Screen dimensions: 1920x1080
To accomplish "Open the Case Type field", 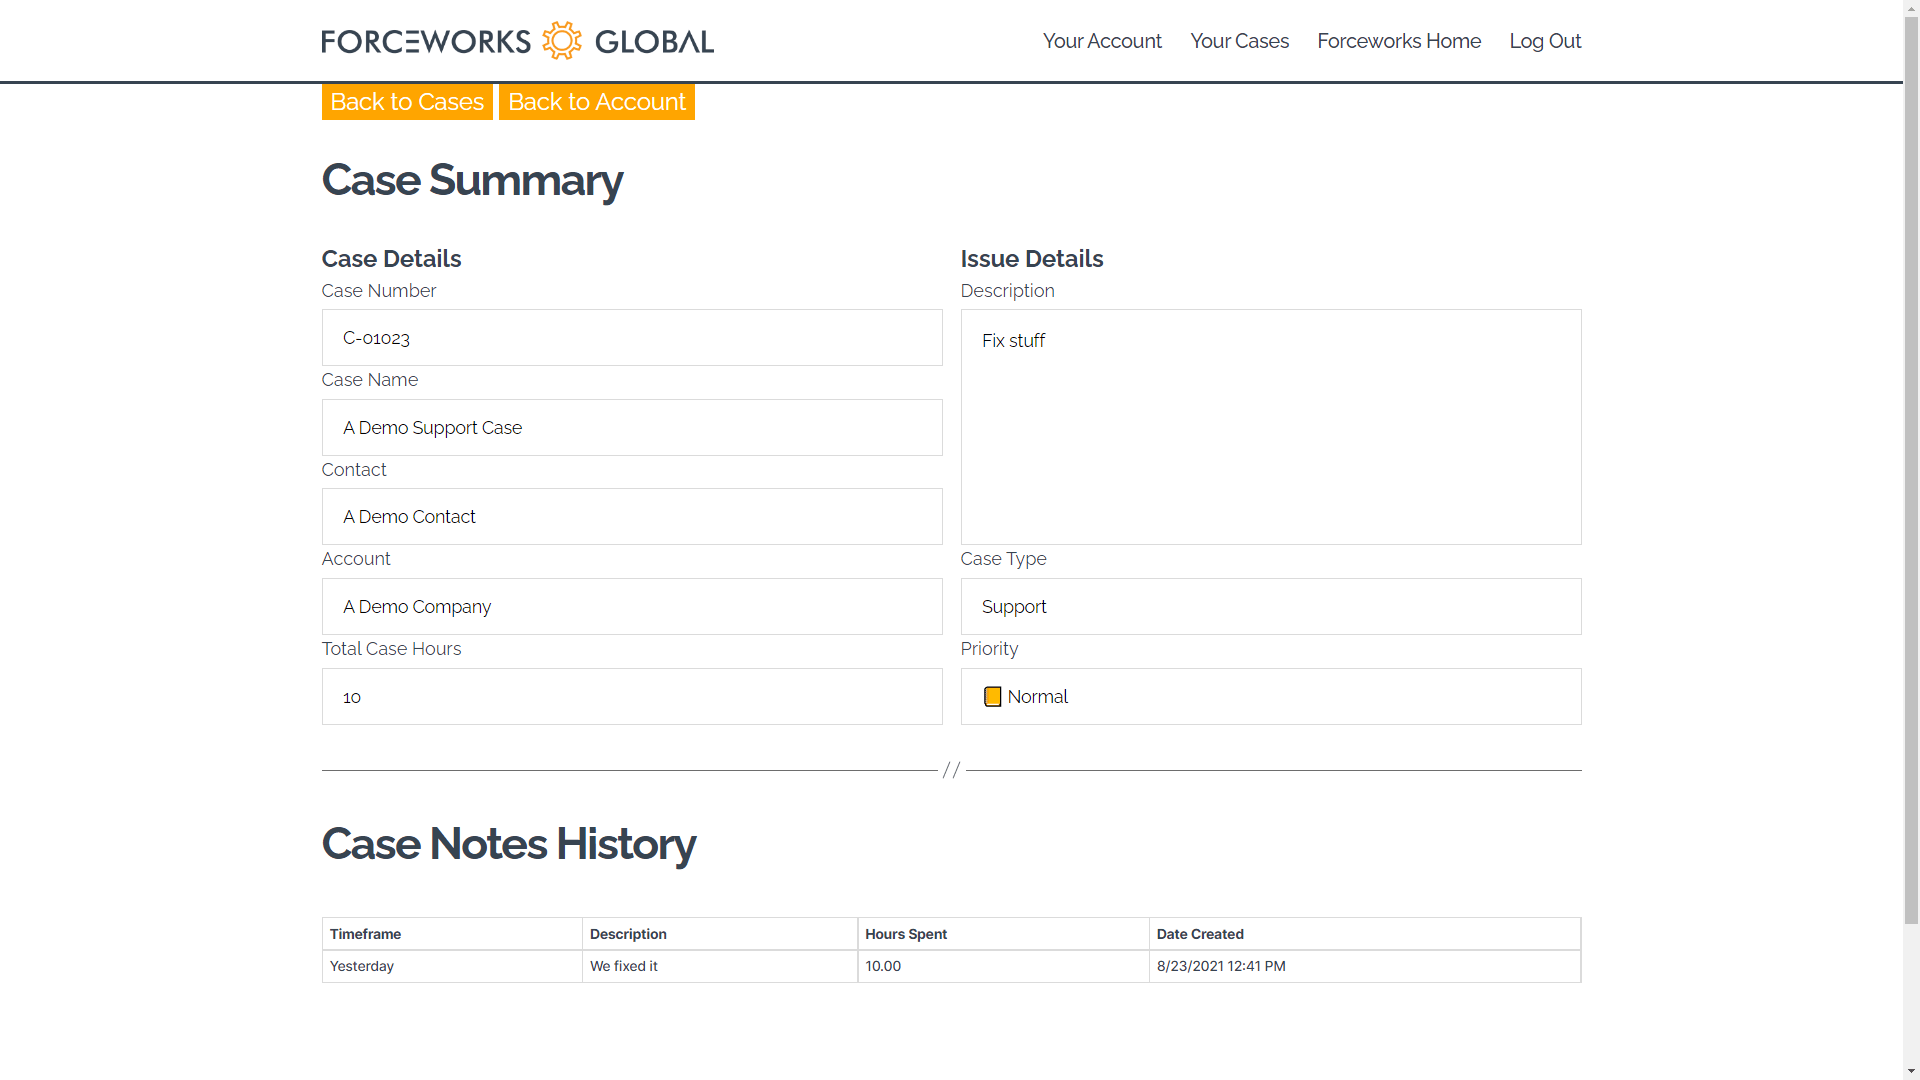I will click(1270, 607).
